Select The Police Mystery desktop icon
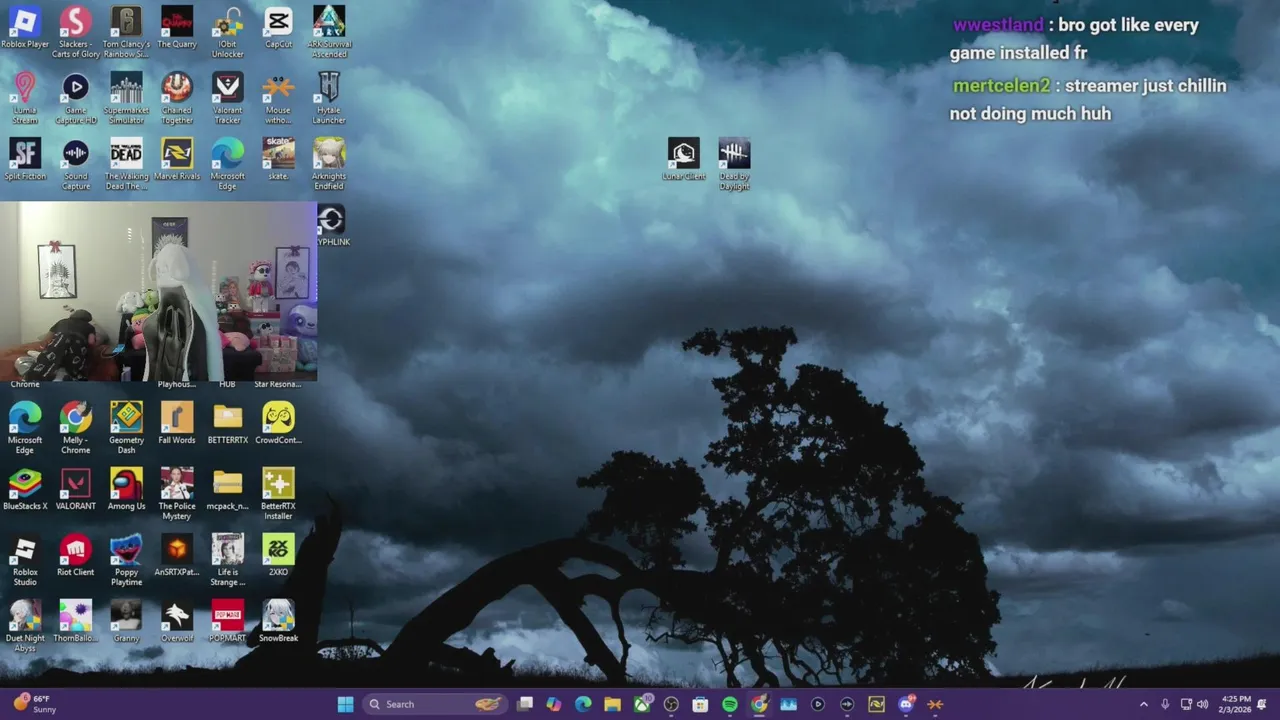 (x=177, y=494)
